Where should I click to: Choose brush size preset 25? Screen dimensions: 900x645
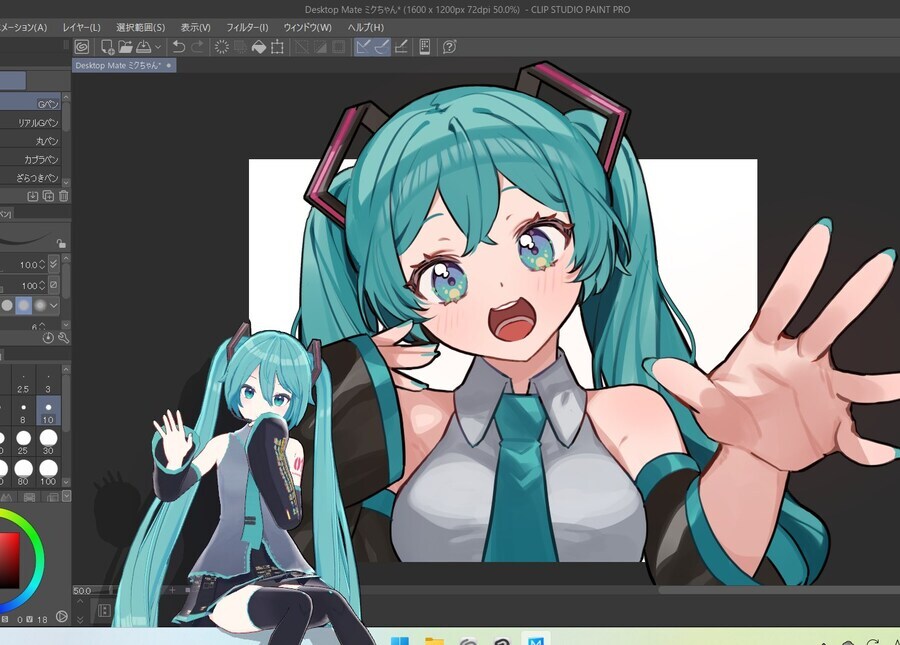click(x=23, y=442)
